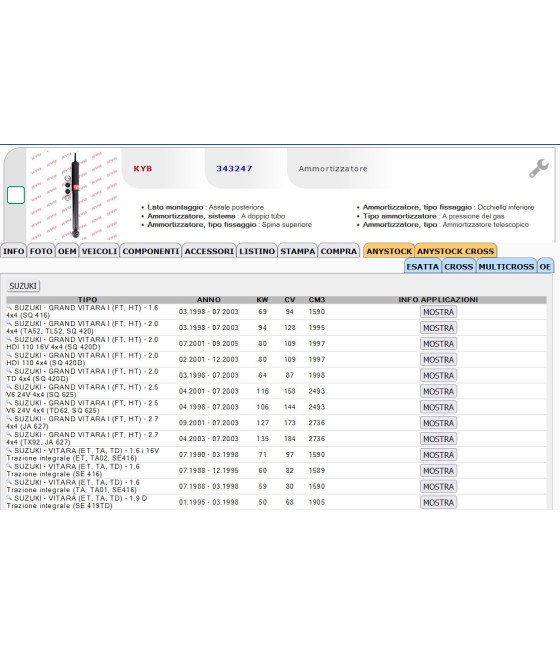This screenshot has height=655, width=560.
Task: Click MOSTRA for Vitara 1.9 D SE 419TD
Action: [438, 503]
